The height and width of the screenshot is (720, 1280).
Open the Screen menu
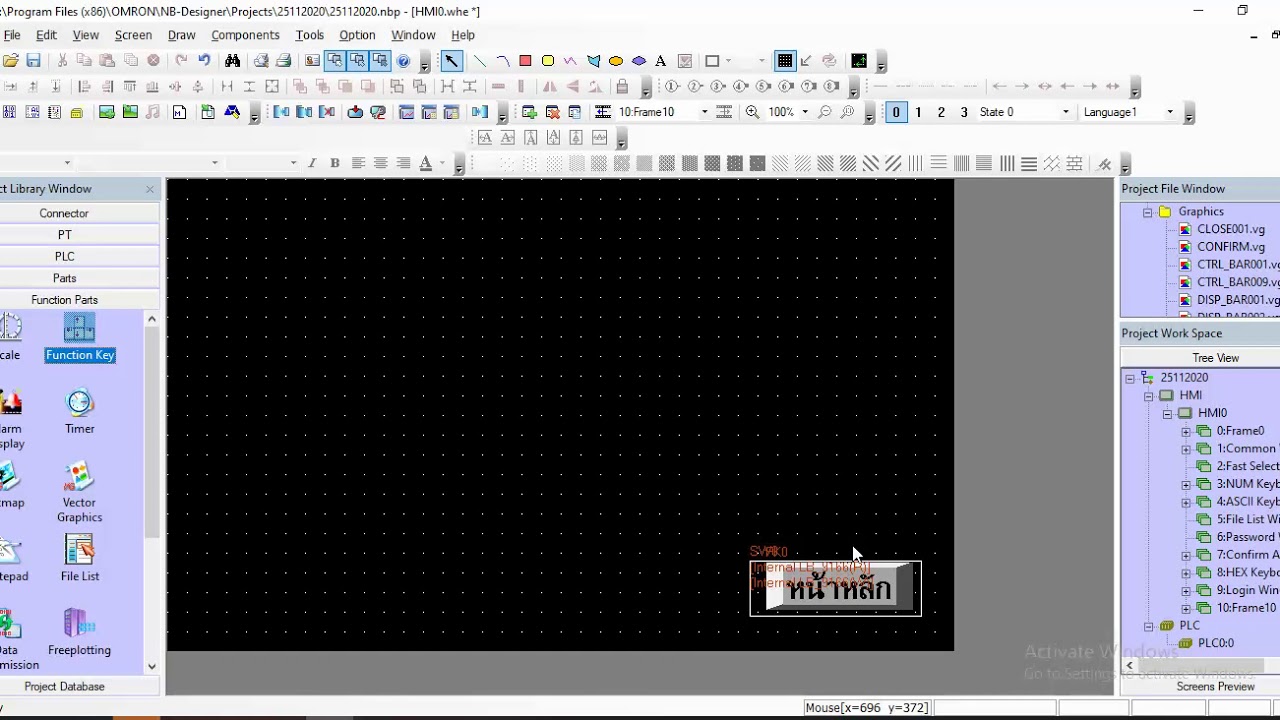(x=133, y=35)
